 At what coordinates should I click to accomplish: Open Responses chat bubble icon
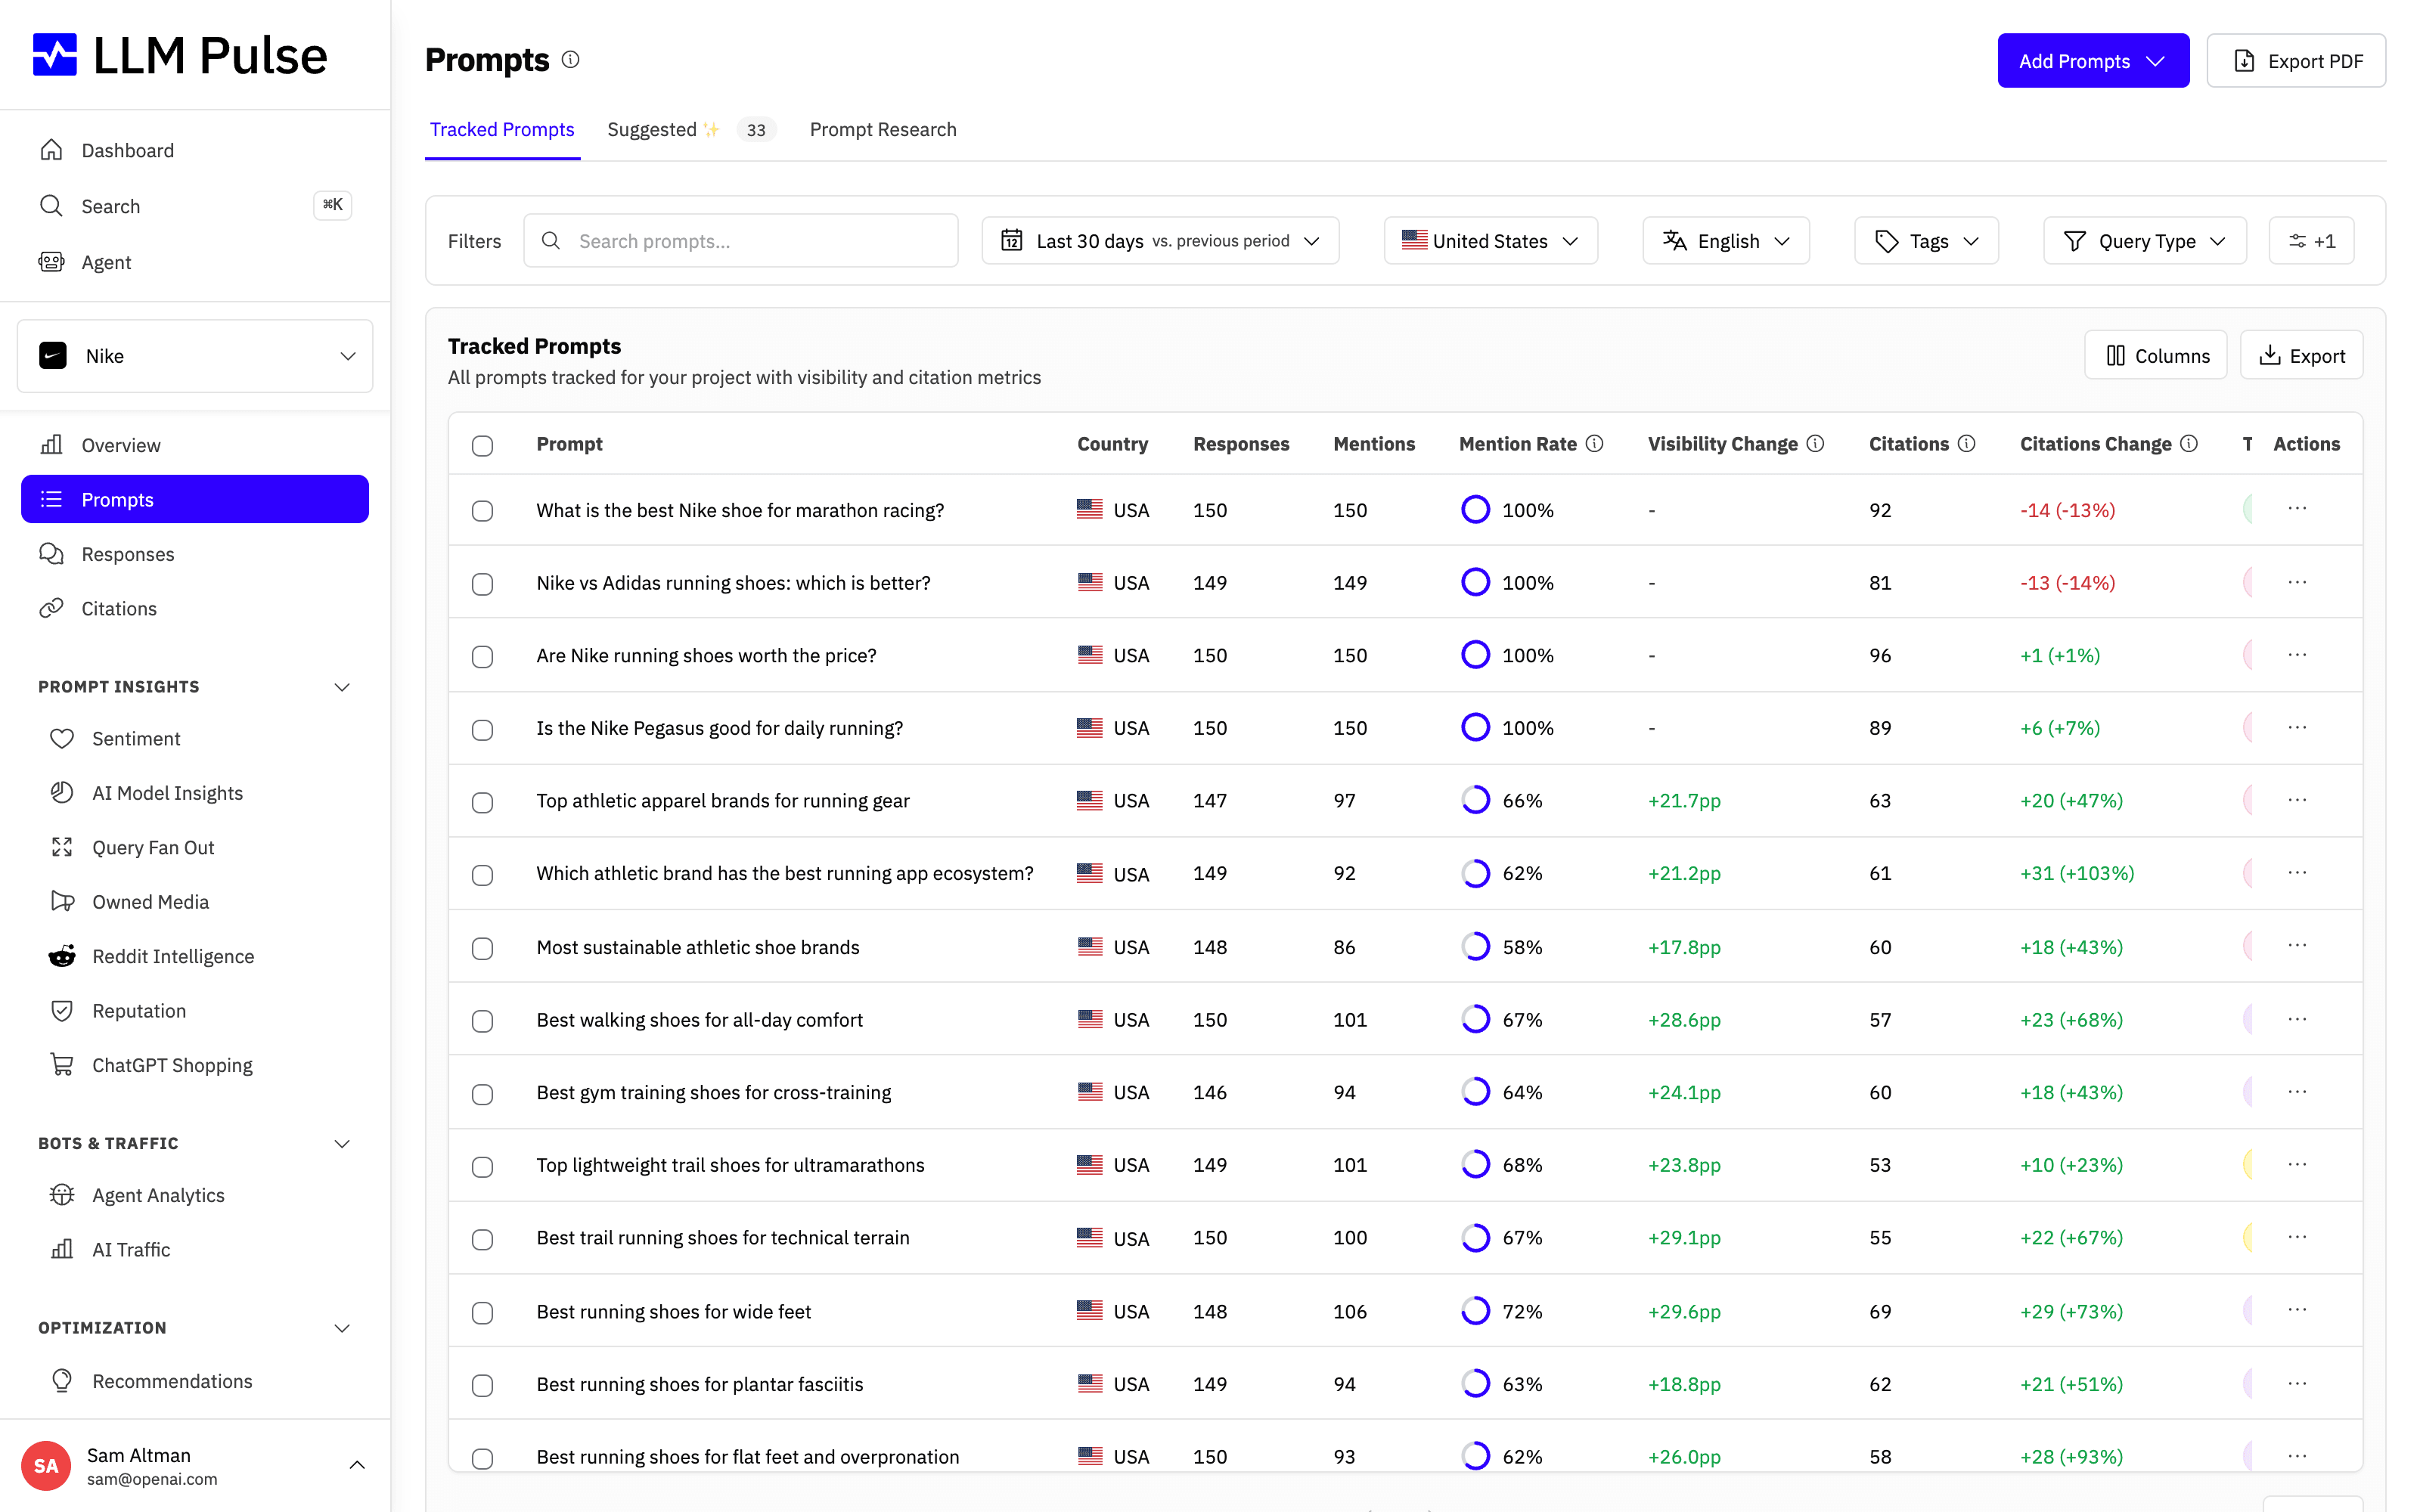[x=51, y=554]
